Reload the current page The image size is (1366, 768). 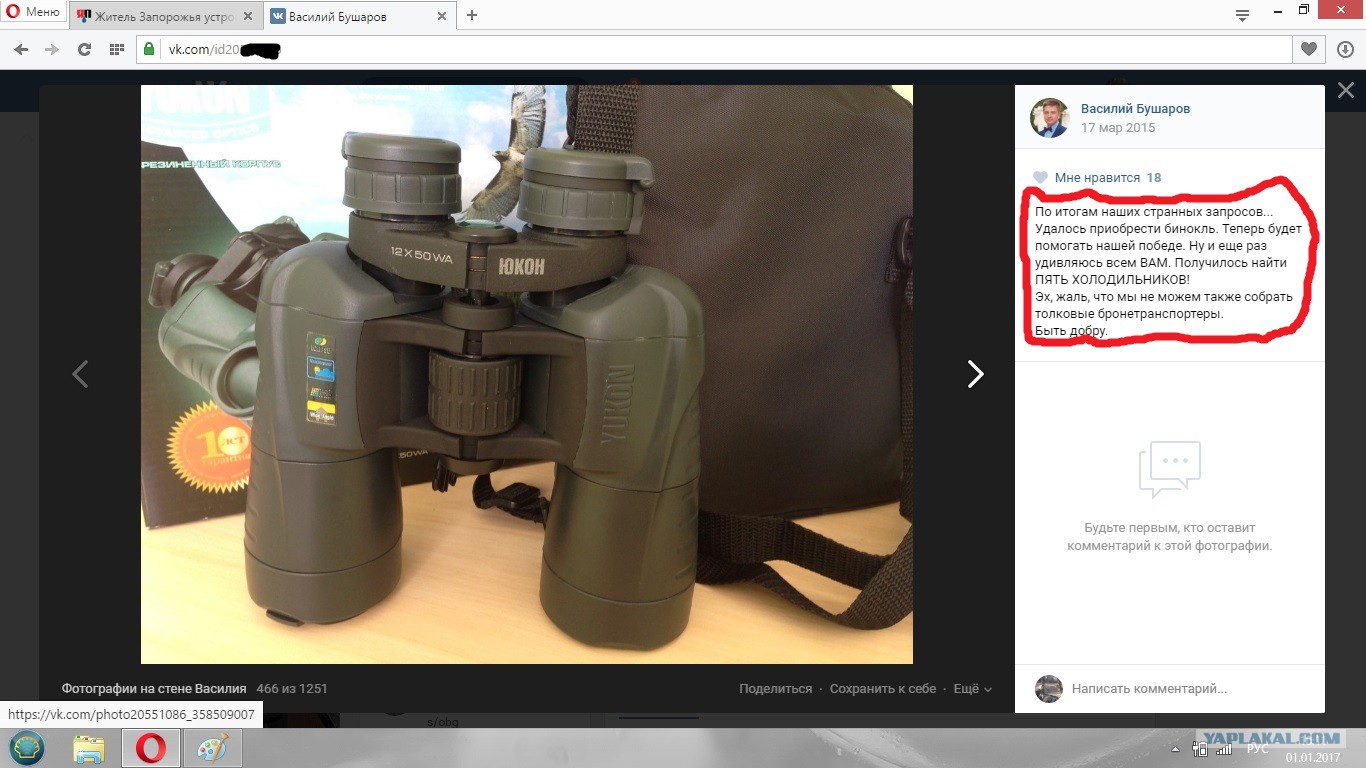click(x=84, y=49)
